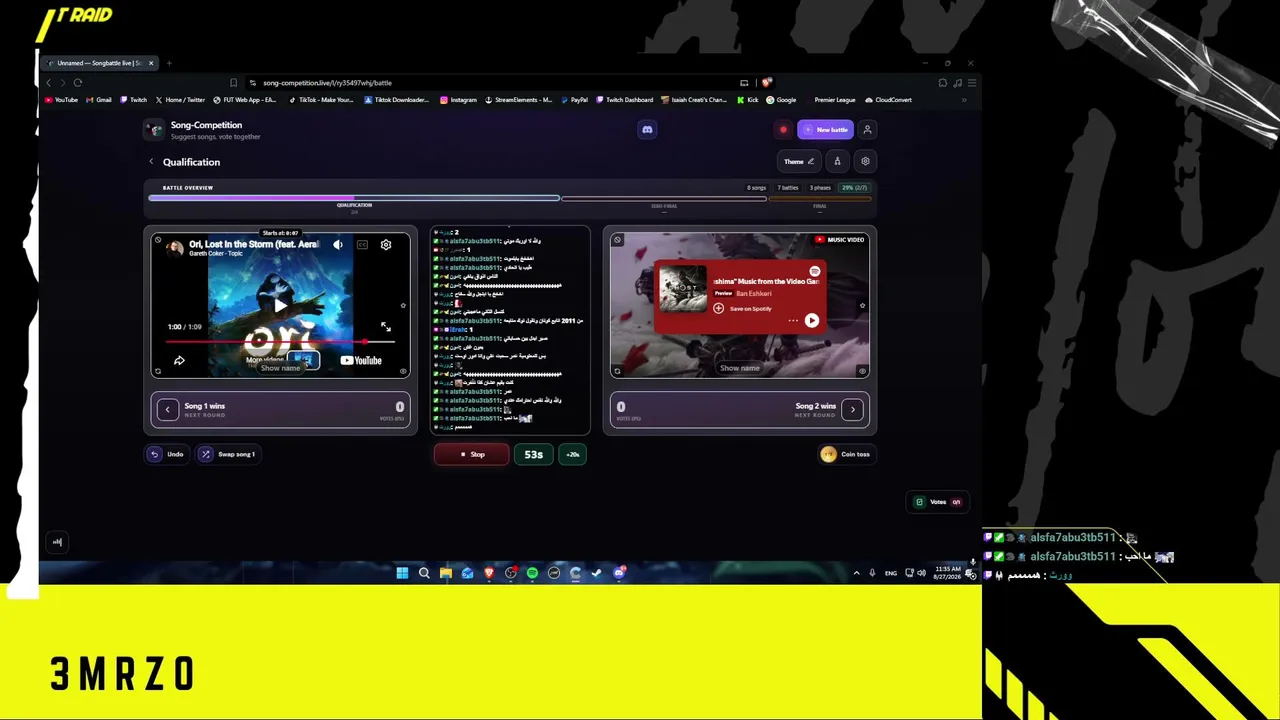Viewport: 1280px width, 720px height.
Task: Open the Discord link icon
Action: [647, 129]
